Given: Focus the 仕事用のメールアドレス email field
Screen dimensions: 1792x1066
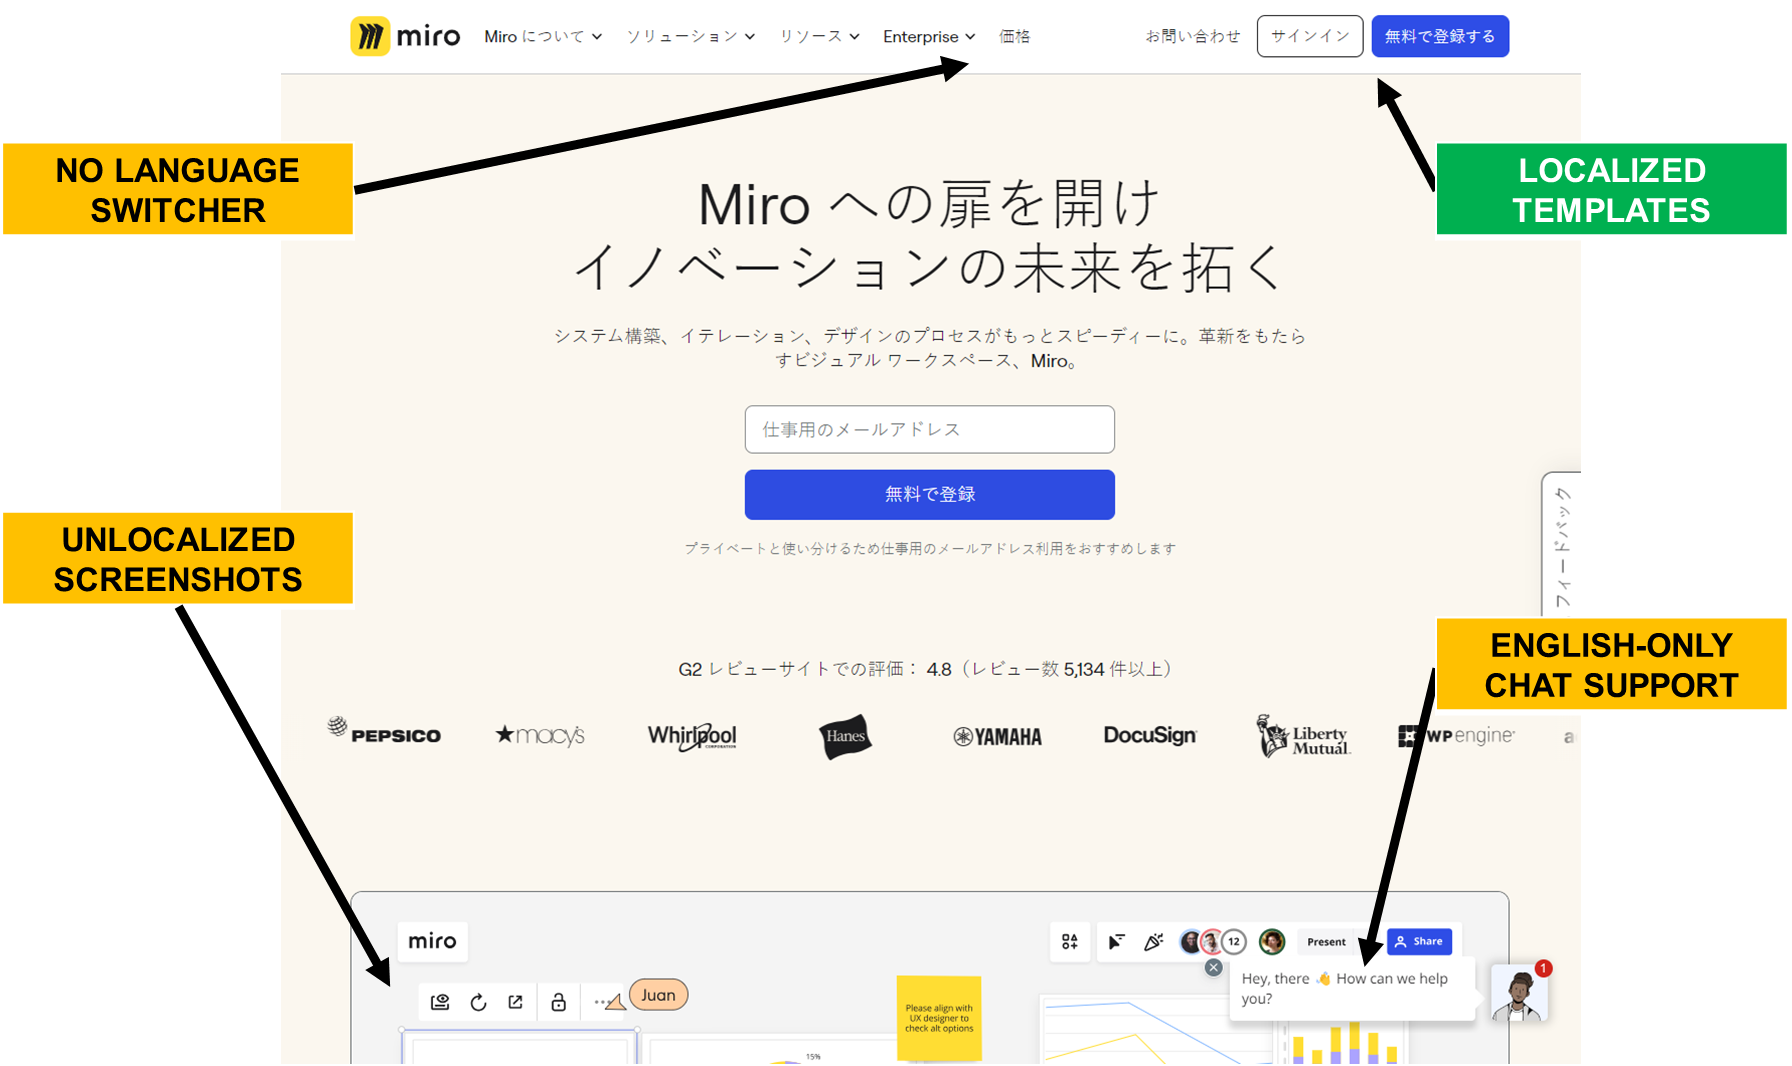Looking at the screenshot, I should pos(929,429).
